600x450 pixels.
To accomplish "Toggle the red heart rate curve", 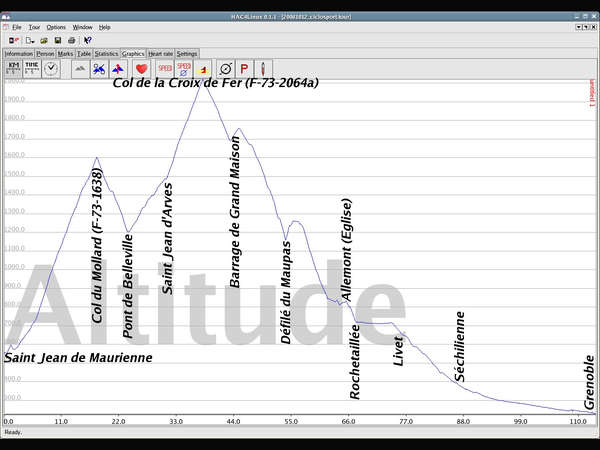I will tap(142, 69).
